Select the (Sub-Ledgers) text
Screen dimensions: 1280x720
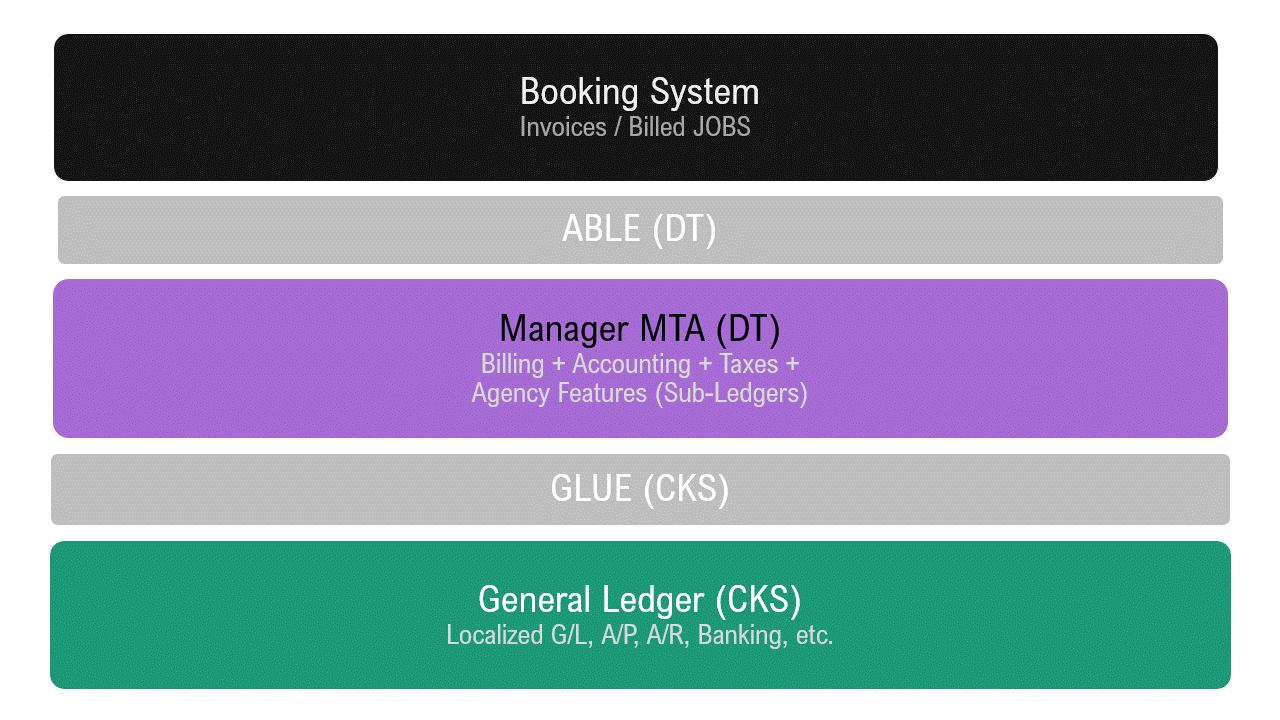(731, 393)
